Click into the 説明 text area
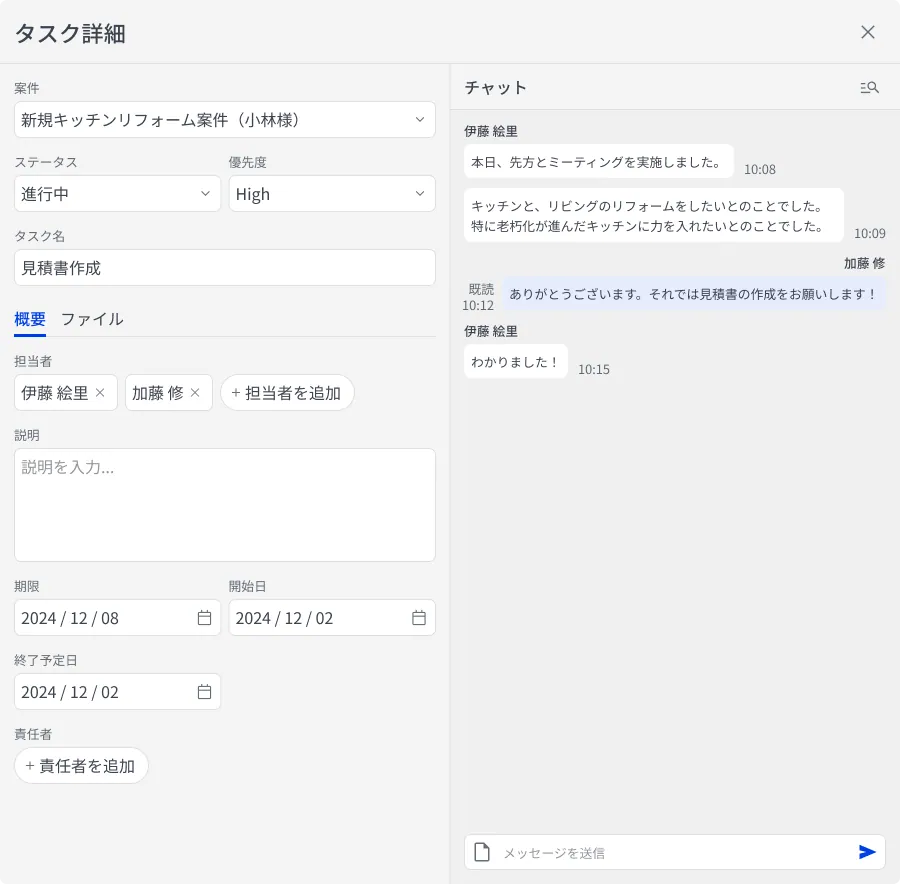This screenshot has width=900, height=884. (x=225, y=505)
